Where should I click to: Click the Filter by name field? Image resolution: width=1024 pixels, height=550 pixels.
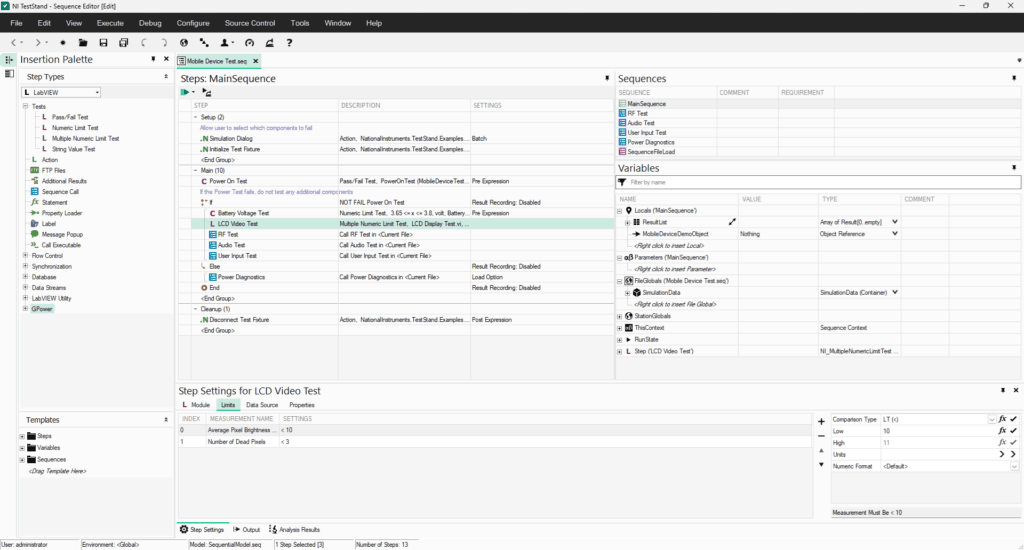(820, 183)
